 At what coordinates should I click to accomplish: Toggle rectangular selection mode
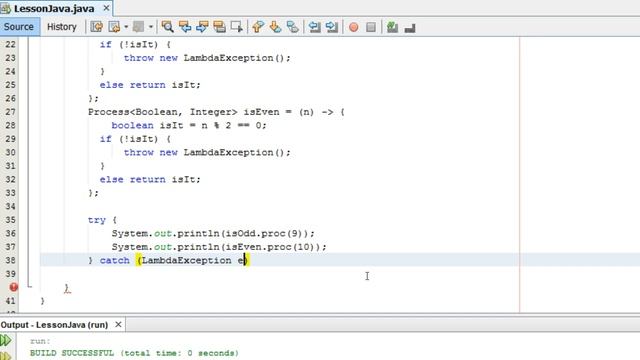click(x=237, y=27)
